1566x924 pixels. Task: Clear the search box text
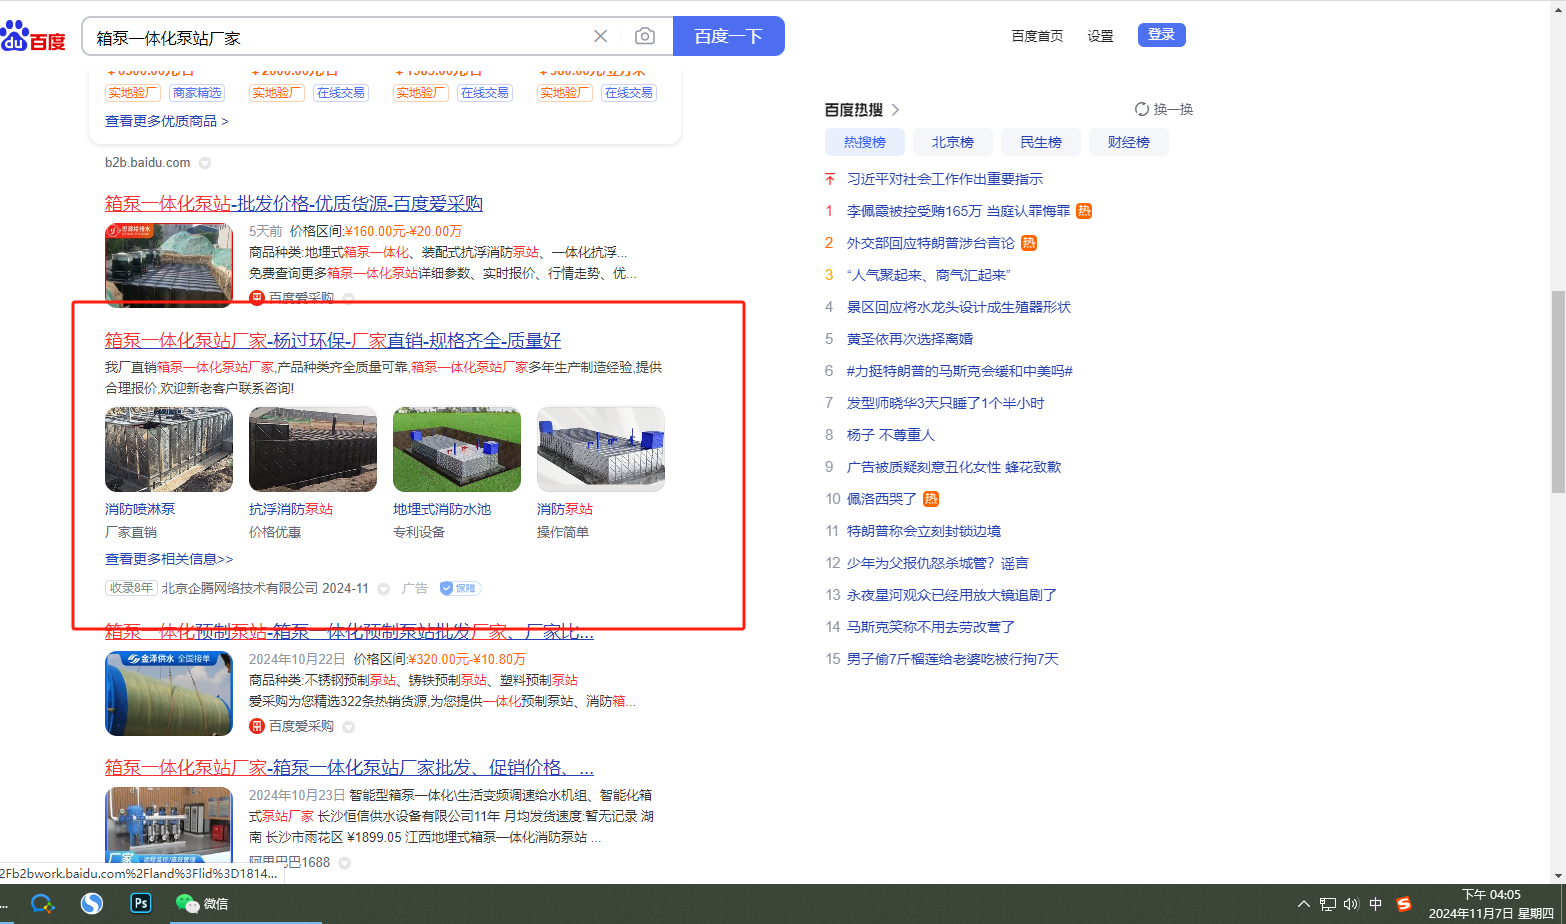600,36
